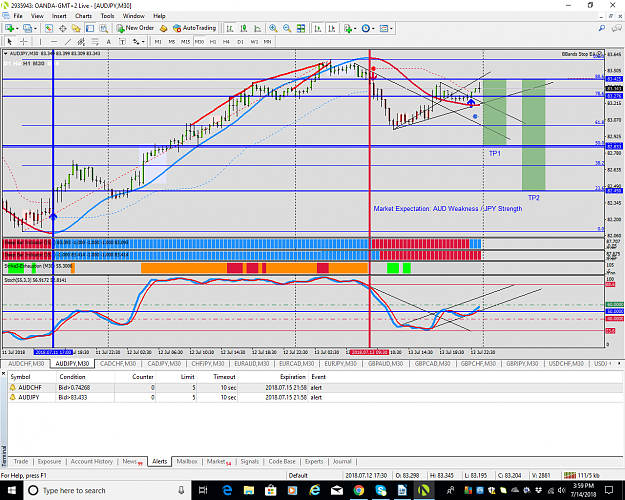
Task: Select the Trendline drawing tool
Action: point(68,41)
